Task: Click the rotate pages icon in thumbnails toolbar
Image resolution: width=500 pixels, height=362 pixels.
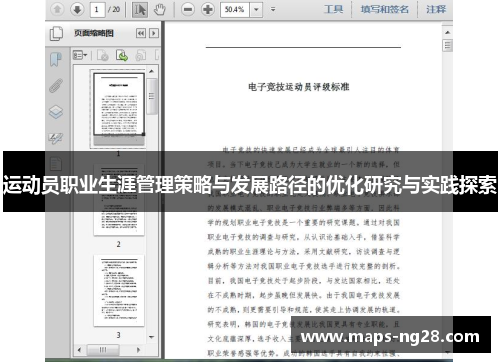Action: (141, 55)
